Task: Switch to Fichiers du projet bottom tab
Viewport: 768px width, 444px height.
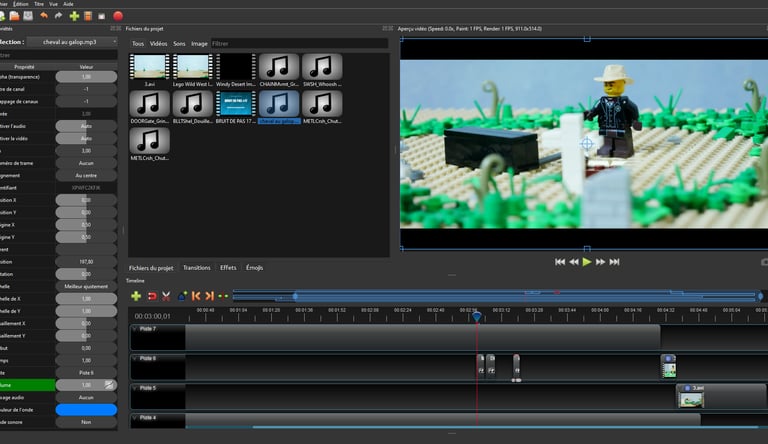Action: click(x=151, y=268)
